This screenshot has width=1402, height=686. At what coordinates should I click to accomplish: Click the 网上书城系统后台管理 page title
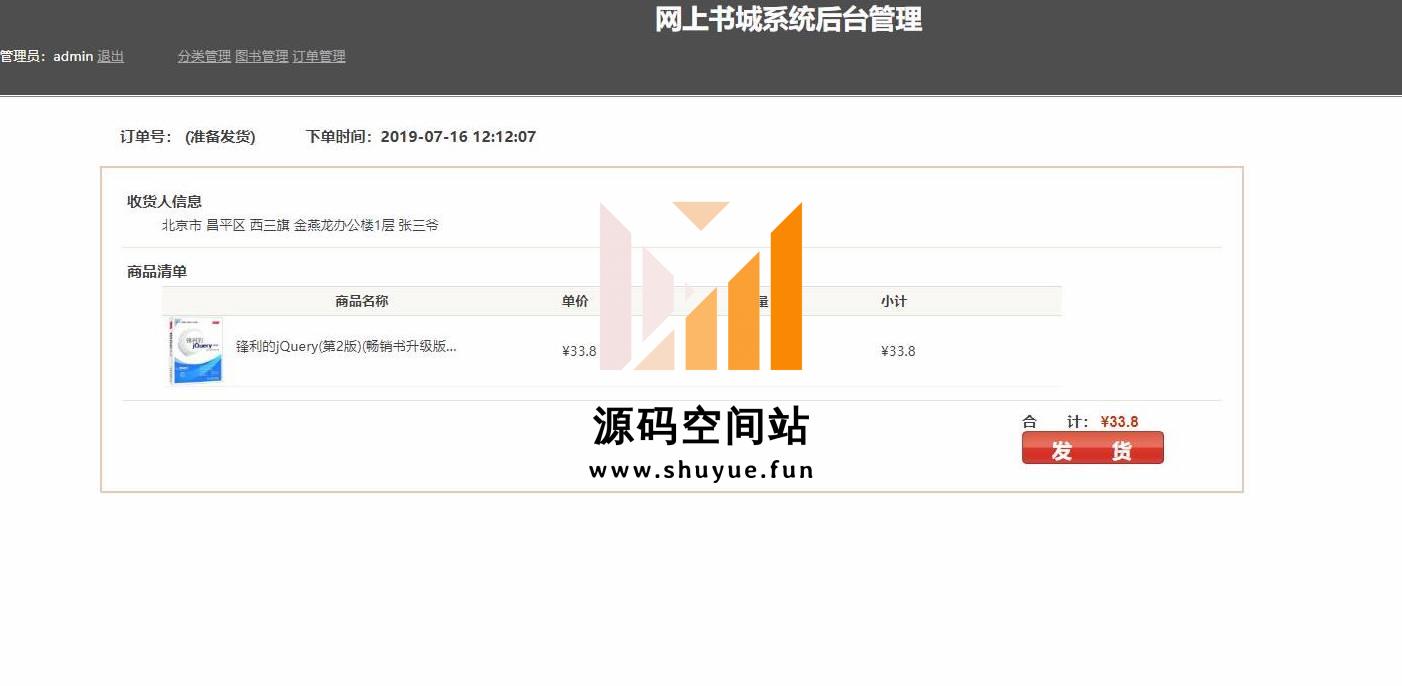(x=788, y=19)
